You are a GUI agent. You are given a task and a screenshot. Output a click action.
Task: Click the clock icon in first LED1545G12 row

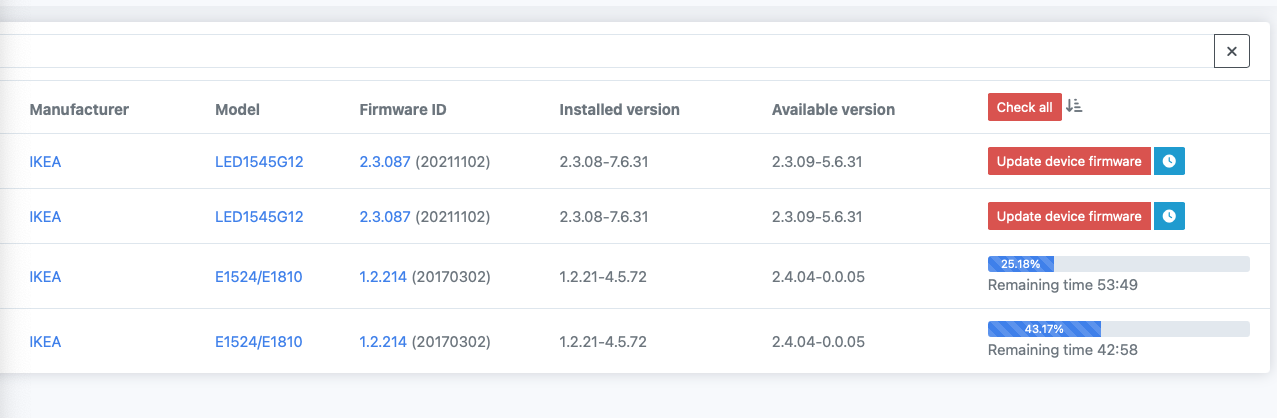(1170, 162)
